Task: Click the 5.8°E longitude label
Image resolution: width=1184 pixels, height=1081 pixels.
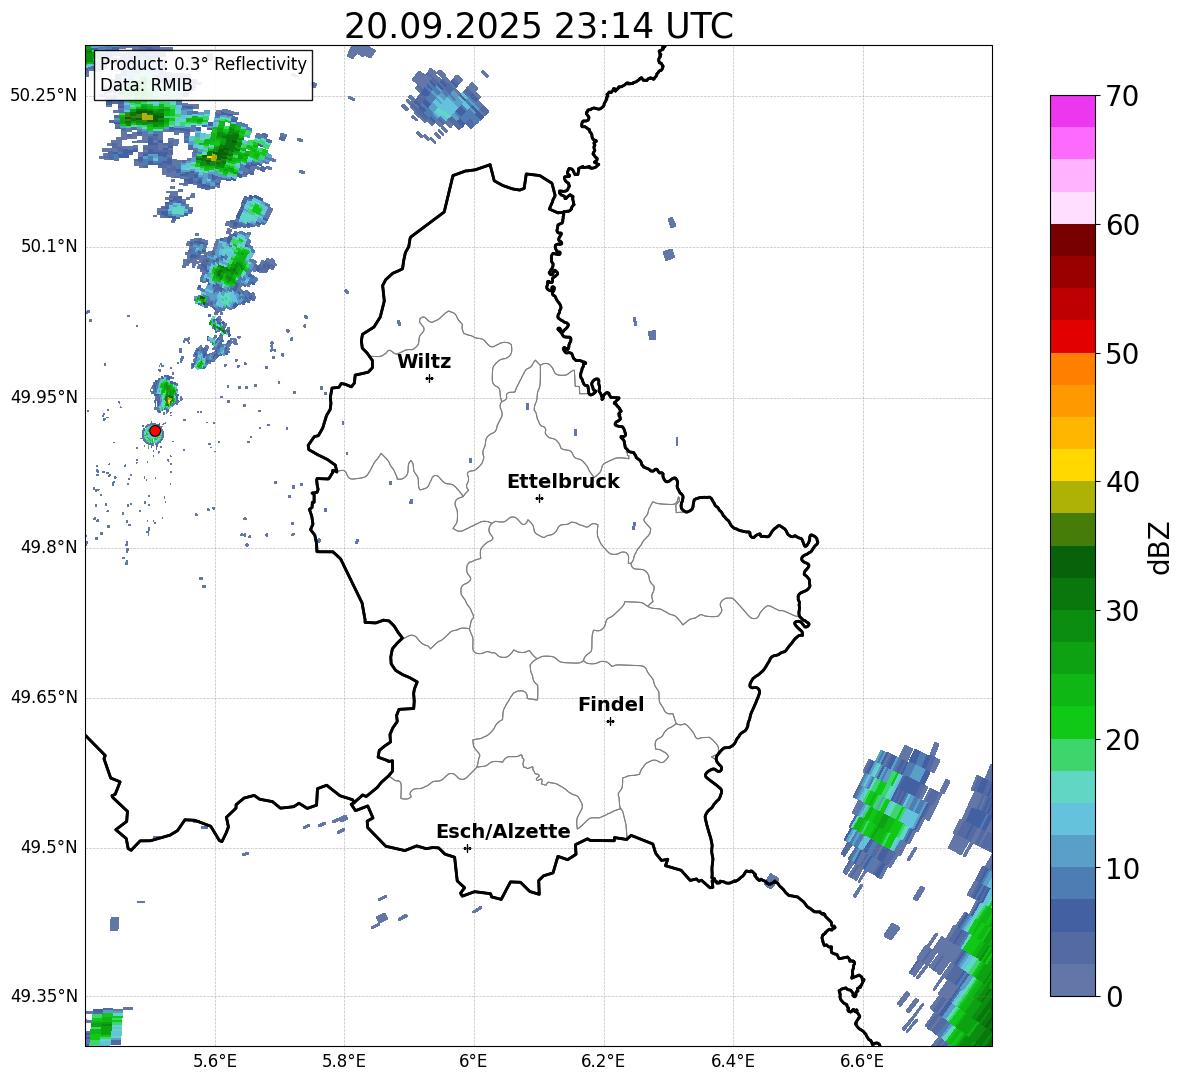Action: pos(344,1061)
